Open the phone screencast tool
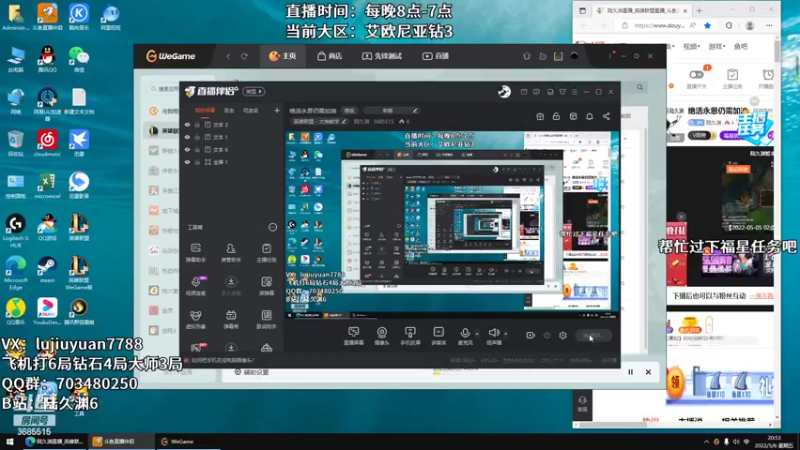Viewport: 800px width, 450px height. pos(410,336)
